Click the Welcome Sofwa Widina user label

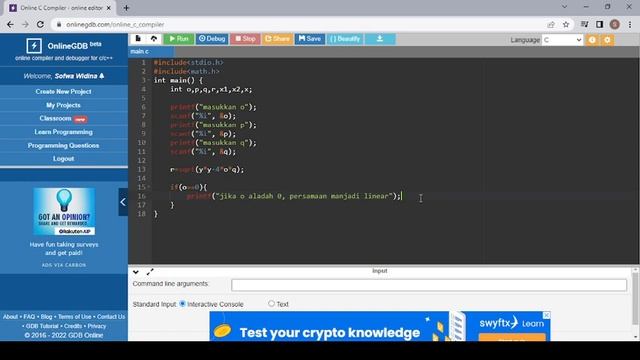pos(64,76)
